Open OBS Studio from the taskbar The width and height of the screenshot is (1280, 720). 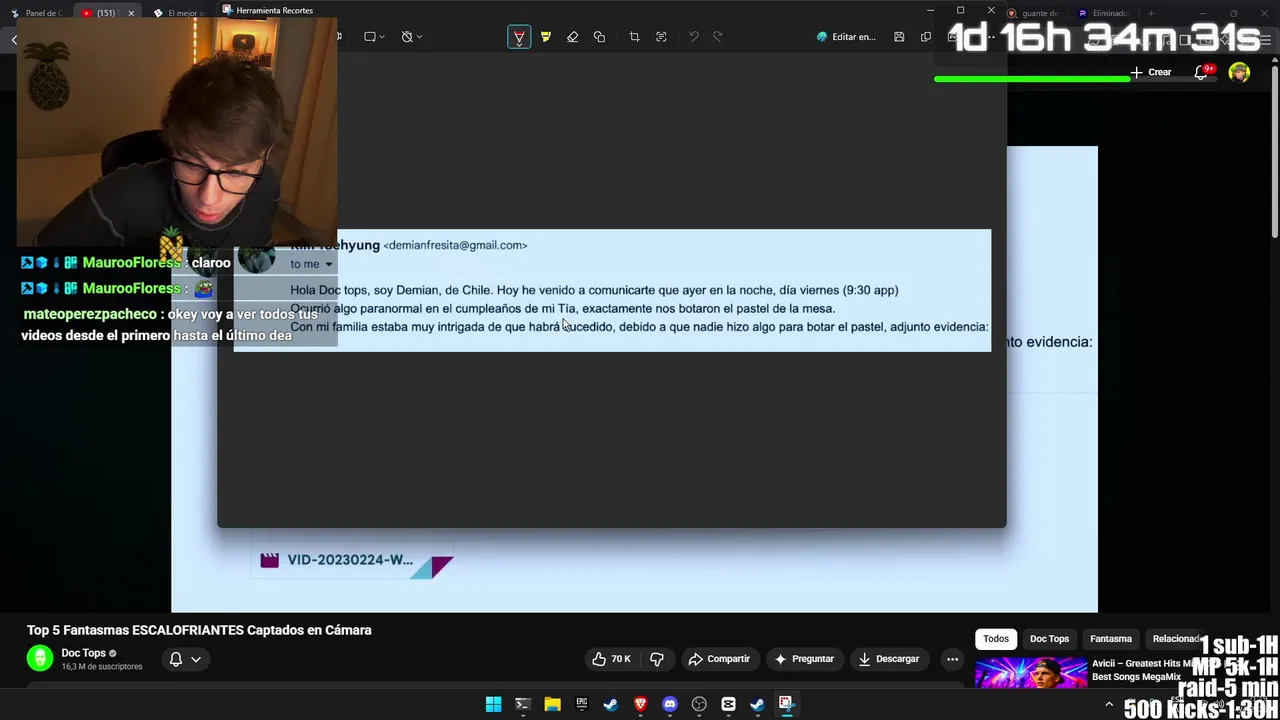[x=699, y=704]
